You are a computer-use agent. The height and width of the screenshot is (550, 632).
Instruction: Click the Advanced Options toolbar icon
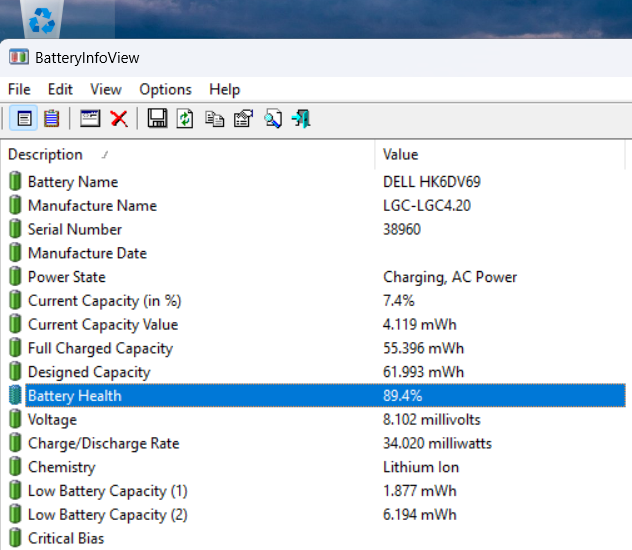tap(243, 119)
